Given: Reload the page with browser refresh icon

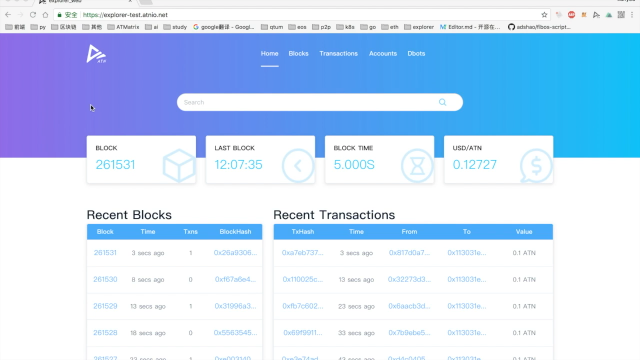Looking at the screenshot, I should point(33,15).
